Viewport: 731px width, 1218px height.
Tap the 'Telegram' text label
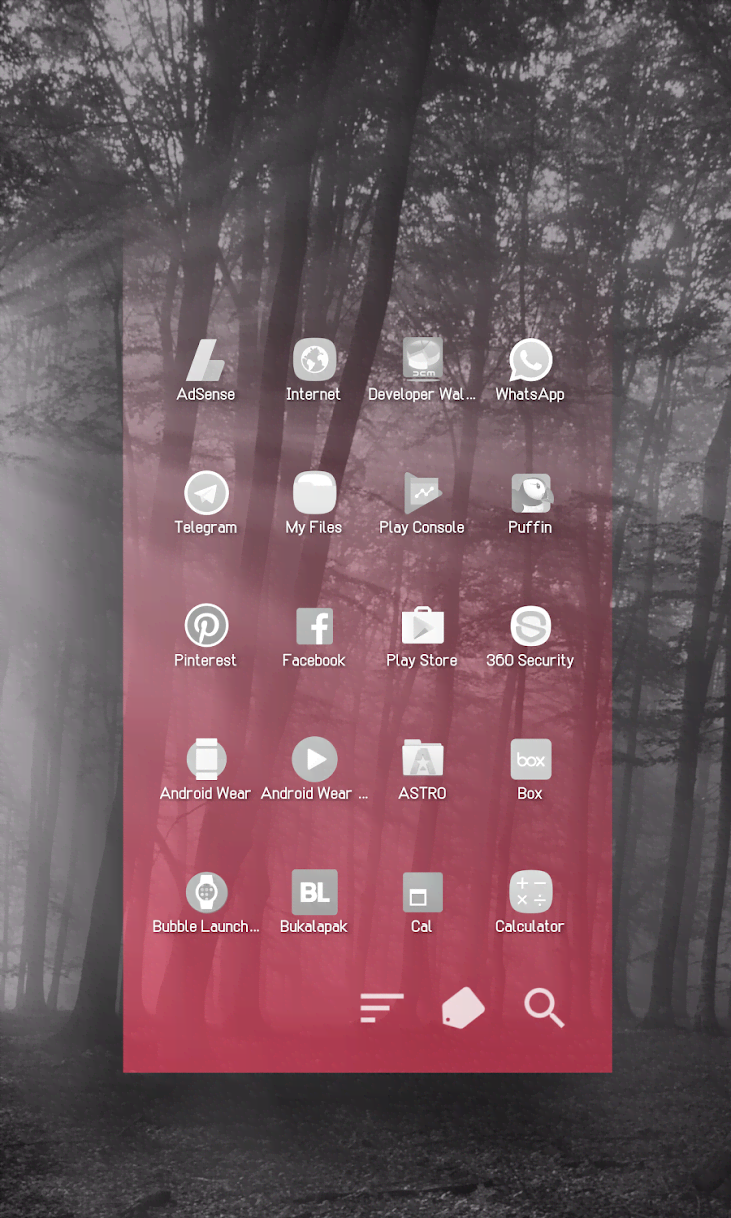206,527
